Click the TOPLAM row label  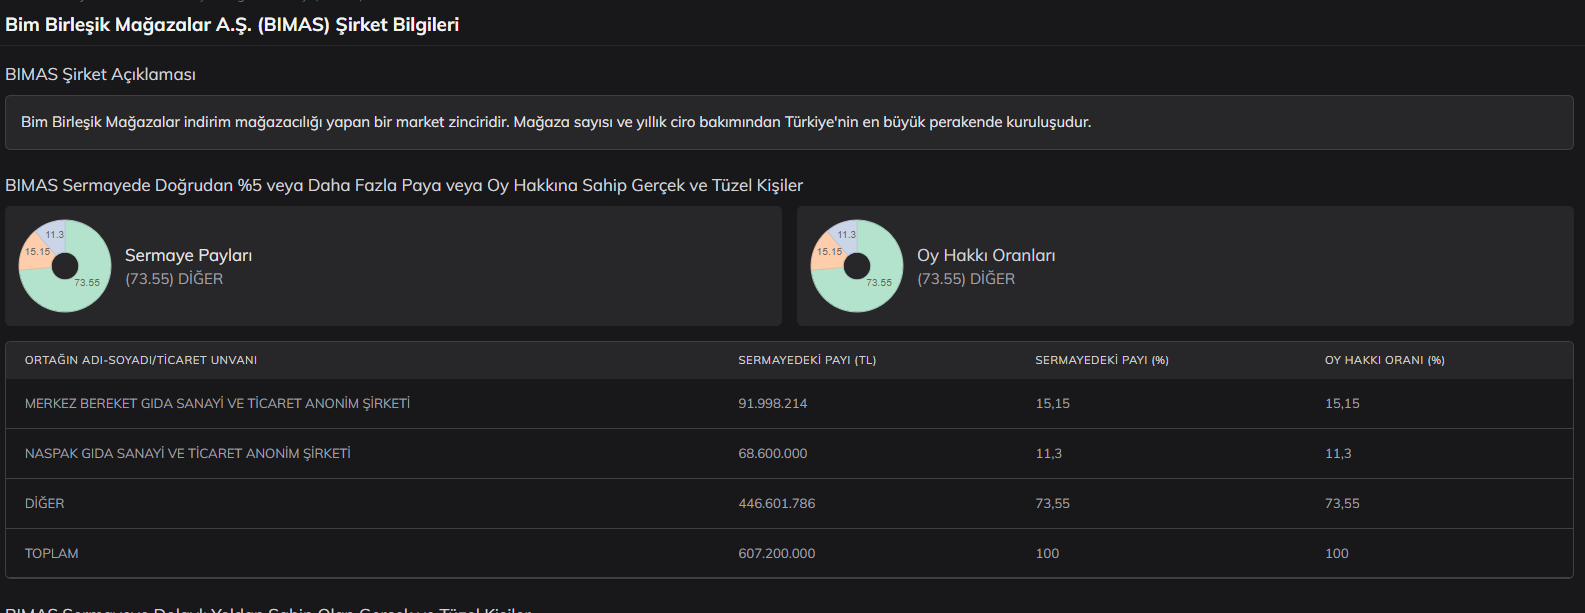pos(52,554)
